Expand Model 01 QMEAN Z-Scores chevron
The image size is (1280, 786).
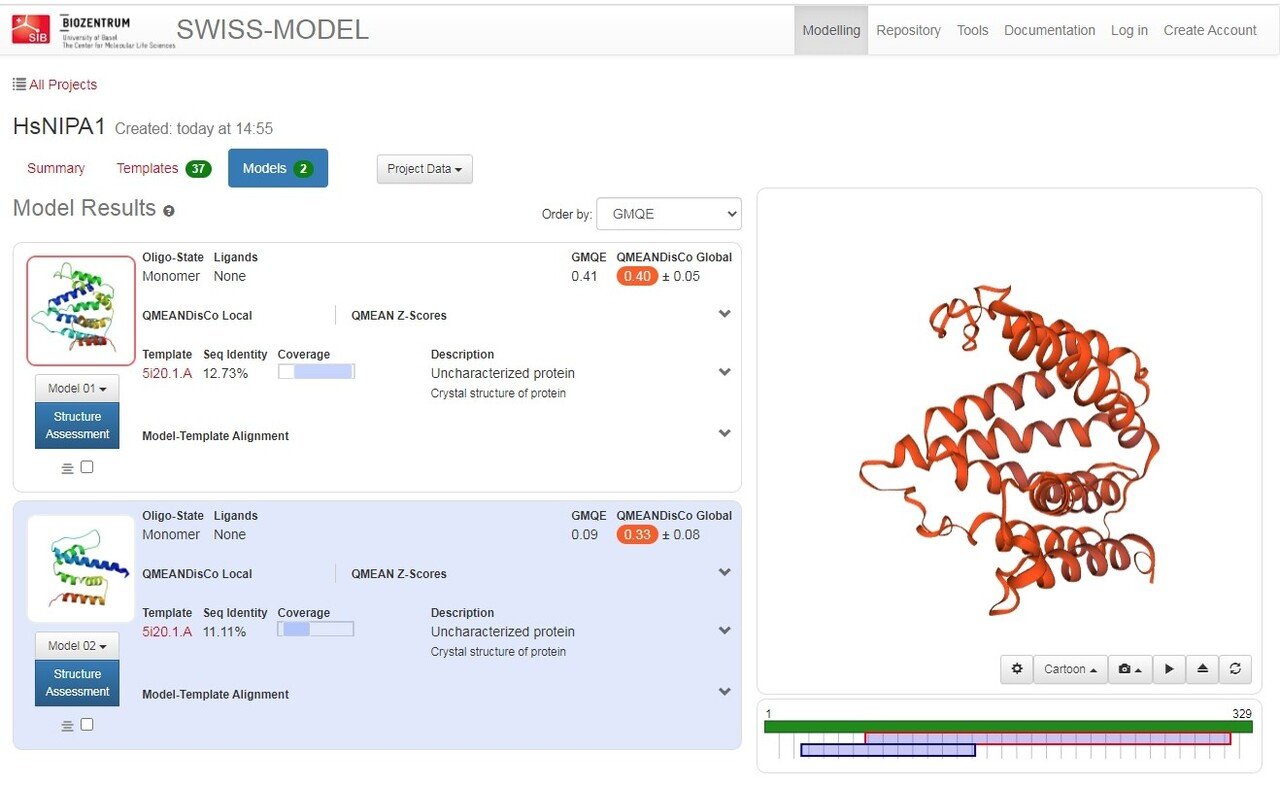click(724, 314)
